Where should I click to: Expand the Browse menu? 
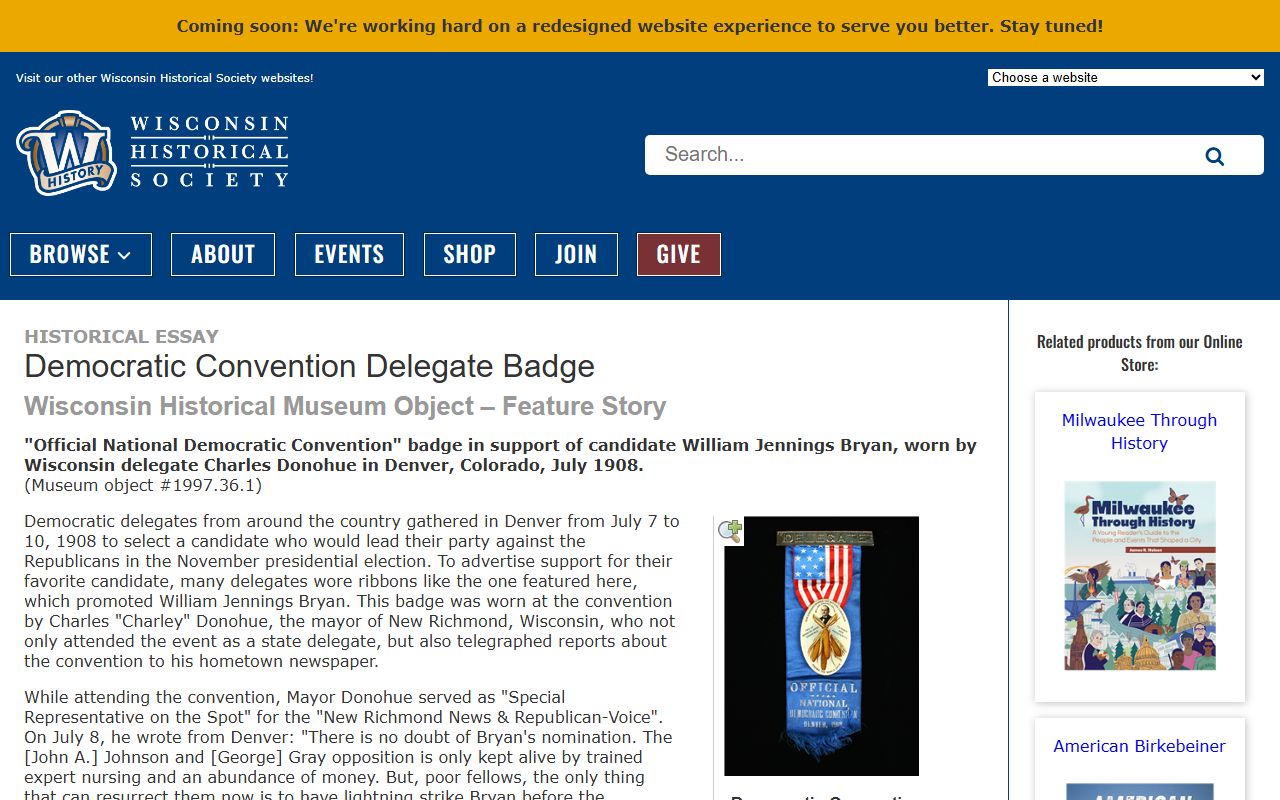pyautogui.click(x=80, y=254)
